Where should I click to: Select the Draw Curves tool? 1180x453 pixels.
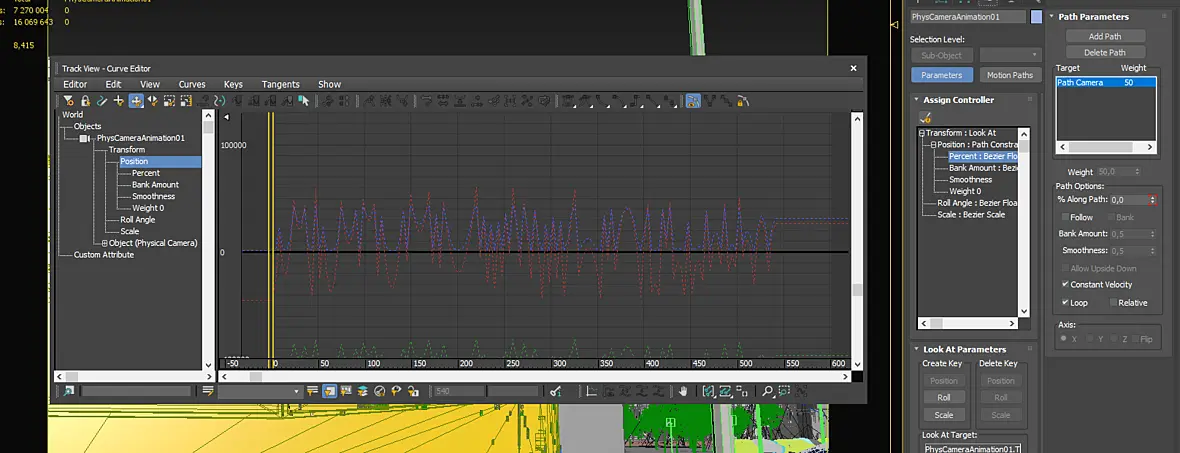click(x=102, y=100)
